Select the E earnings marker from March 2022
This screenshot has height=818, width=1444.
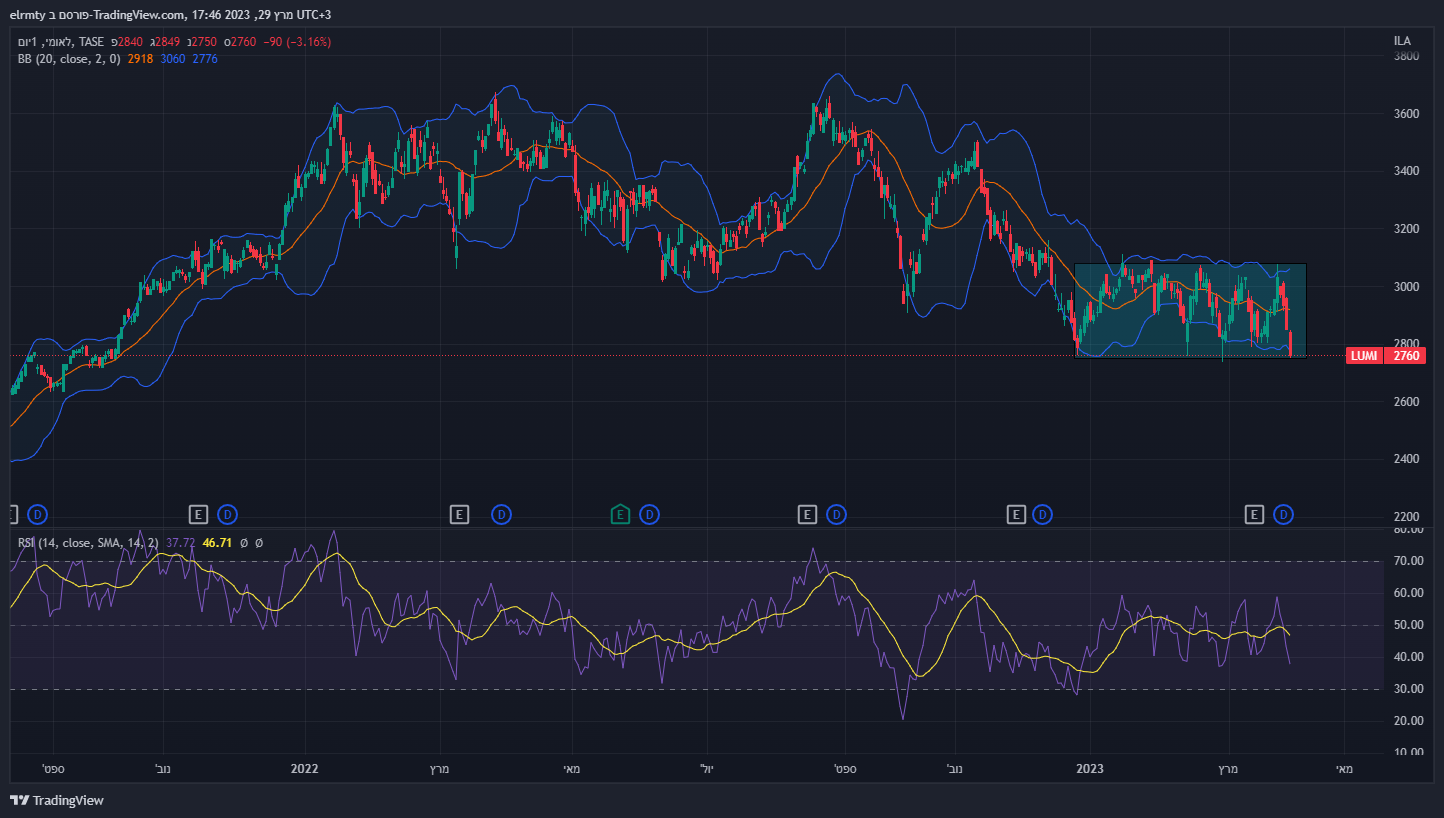click(459, 514)
